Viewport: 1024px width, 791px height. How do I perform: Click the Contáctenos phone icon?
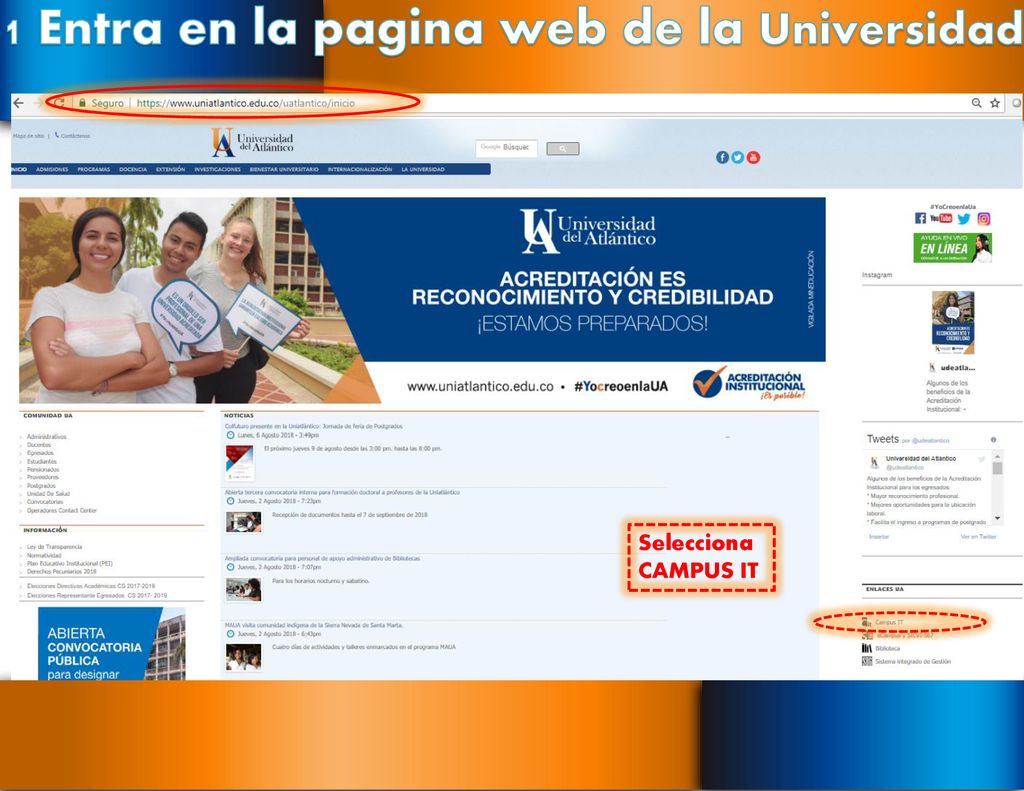click(57, 135)
